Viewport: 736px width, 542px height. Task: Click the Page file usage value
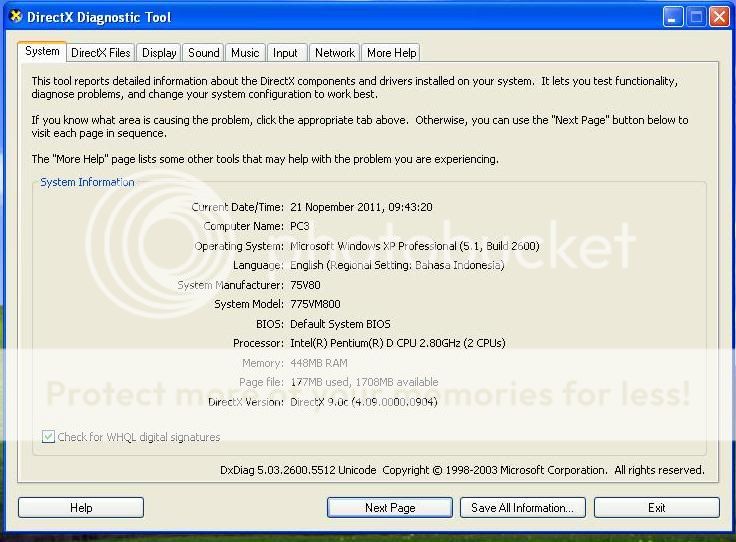[x=364, y=382]
